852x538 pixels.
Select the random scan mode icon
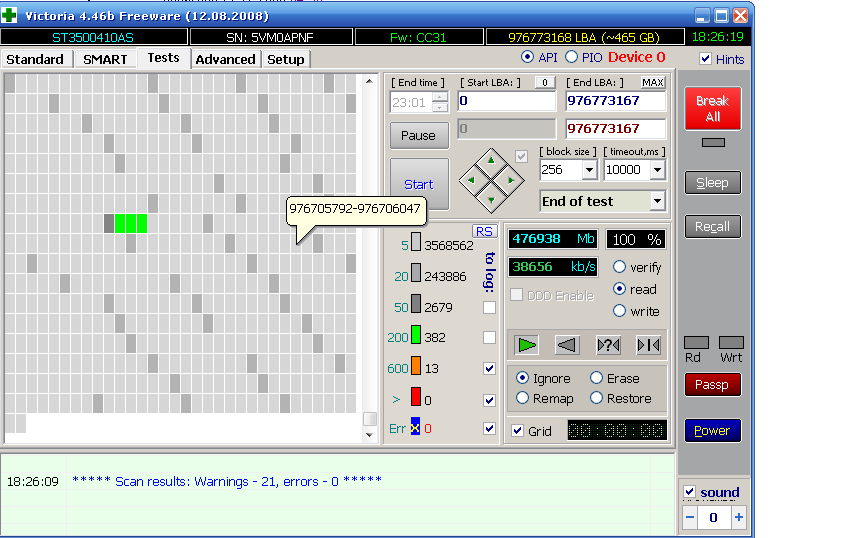pos(608,345)
